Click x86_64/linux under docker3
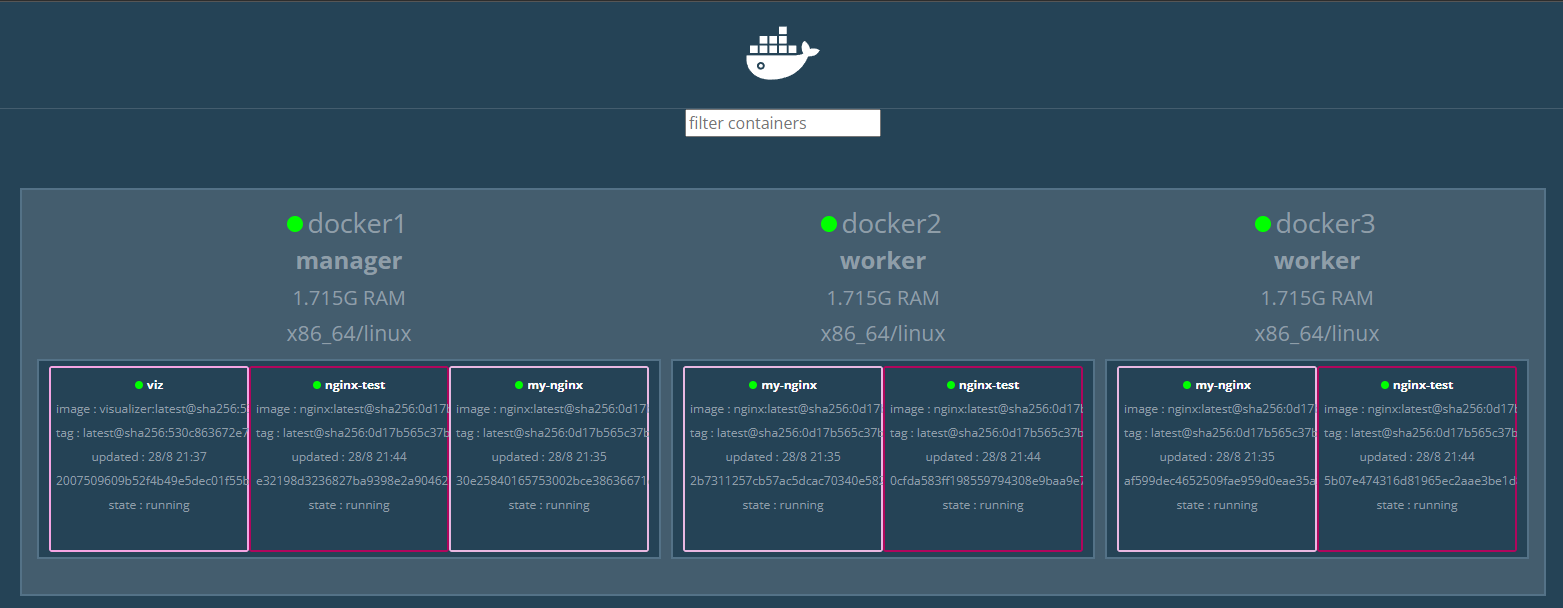The image size is (1563, 608). (1317, 334)
